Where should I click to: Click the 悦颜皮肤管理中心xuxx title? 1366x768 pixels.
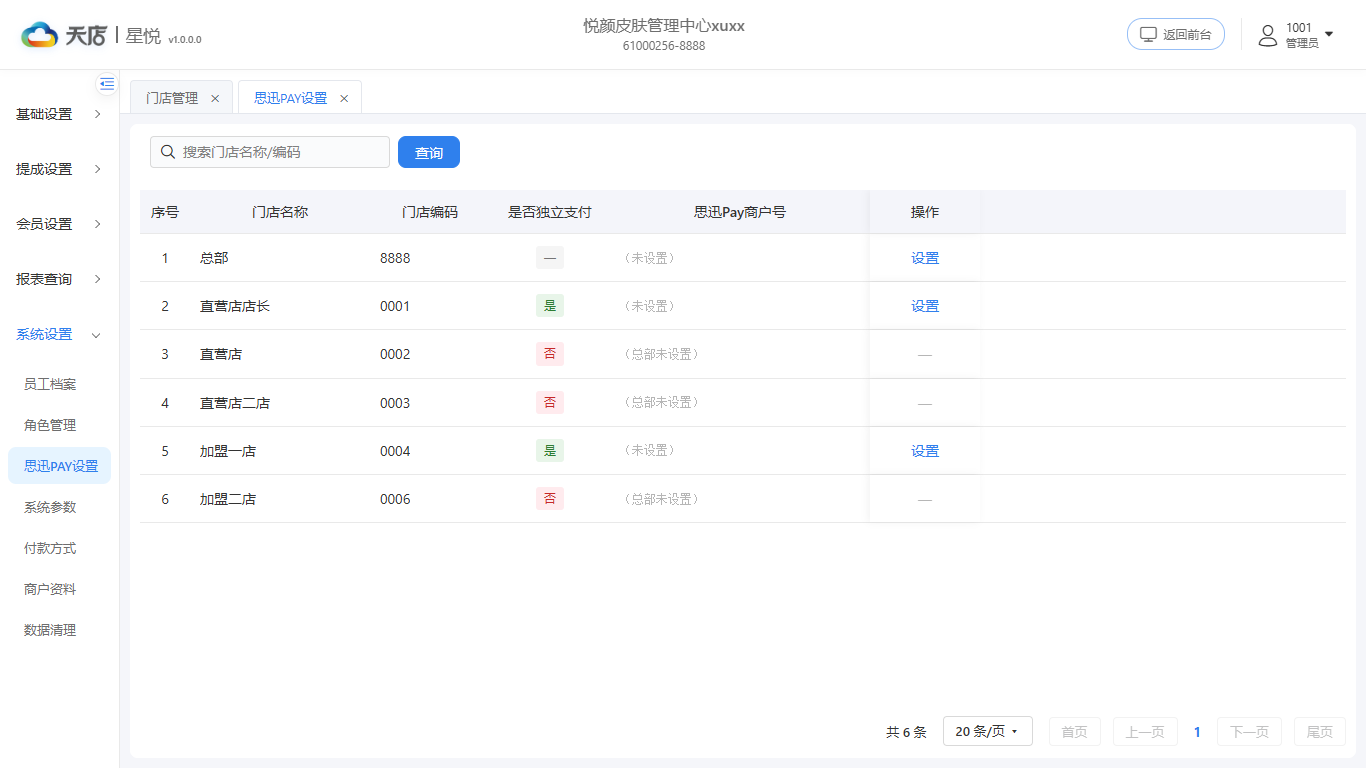point(664,25)
